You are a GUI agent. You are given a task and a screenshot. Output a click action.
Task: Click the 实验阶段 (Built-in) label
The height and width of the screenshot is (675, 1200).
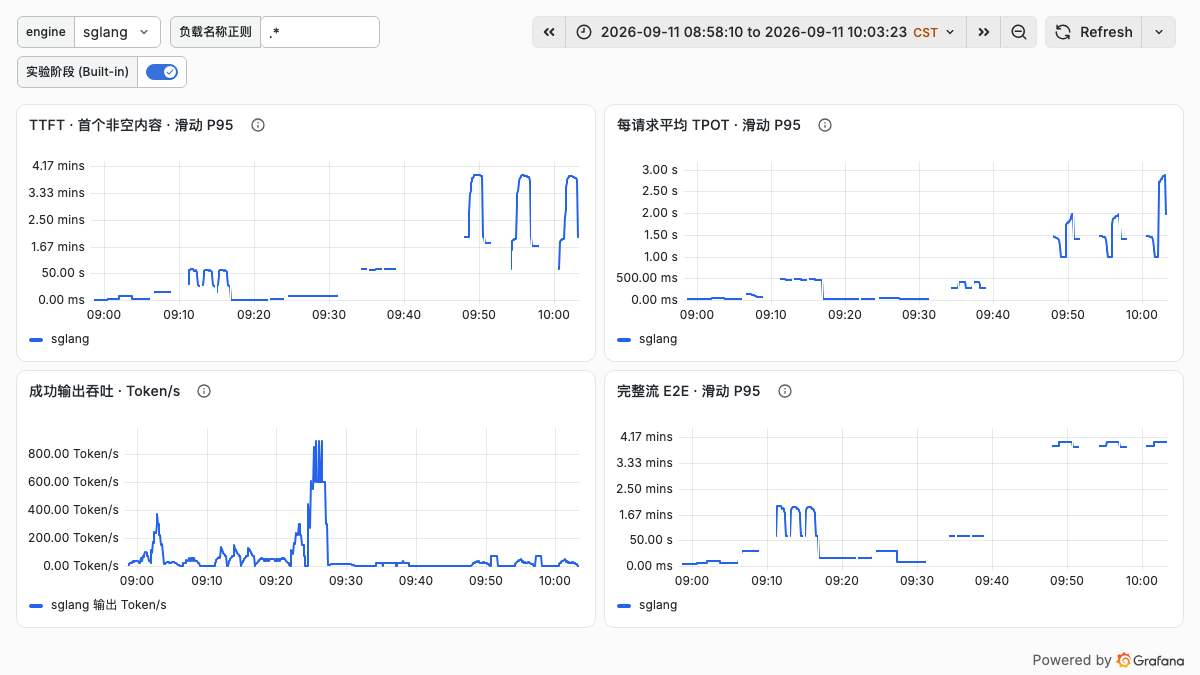[77, 72]
